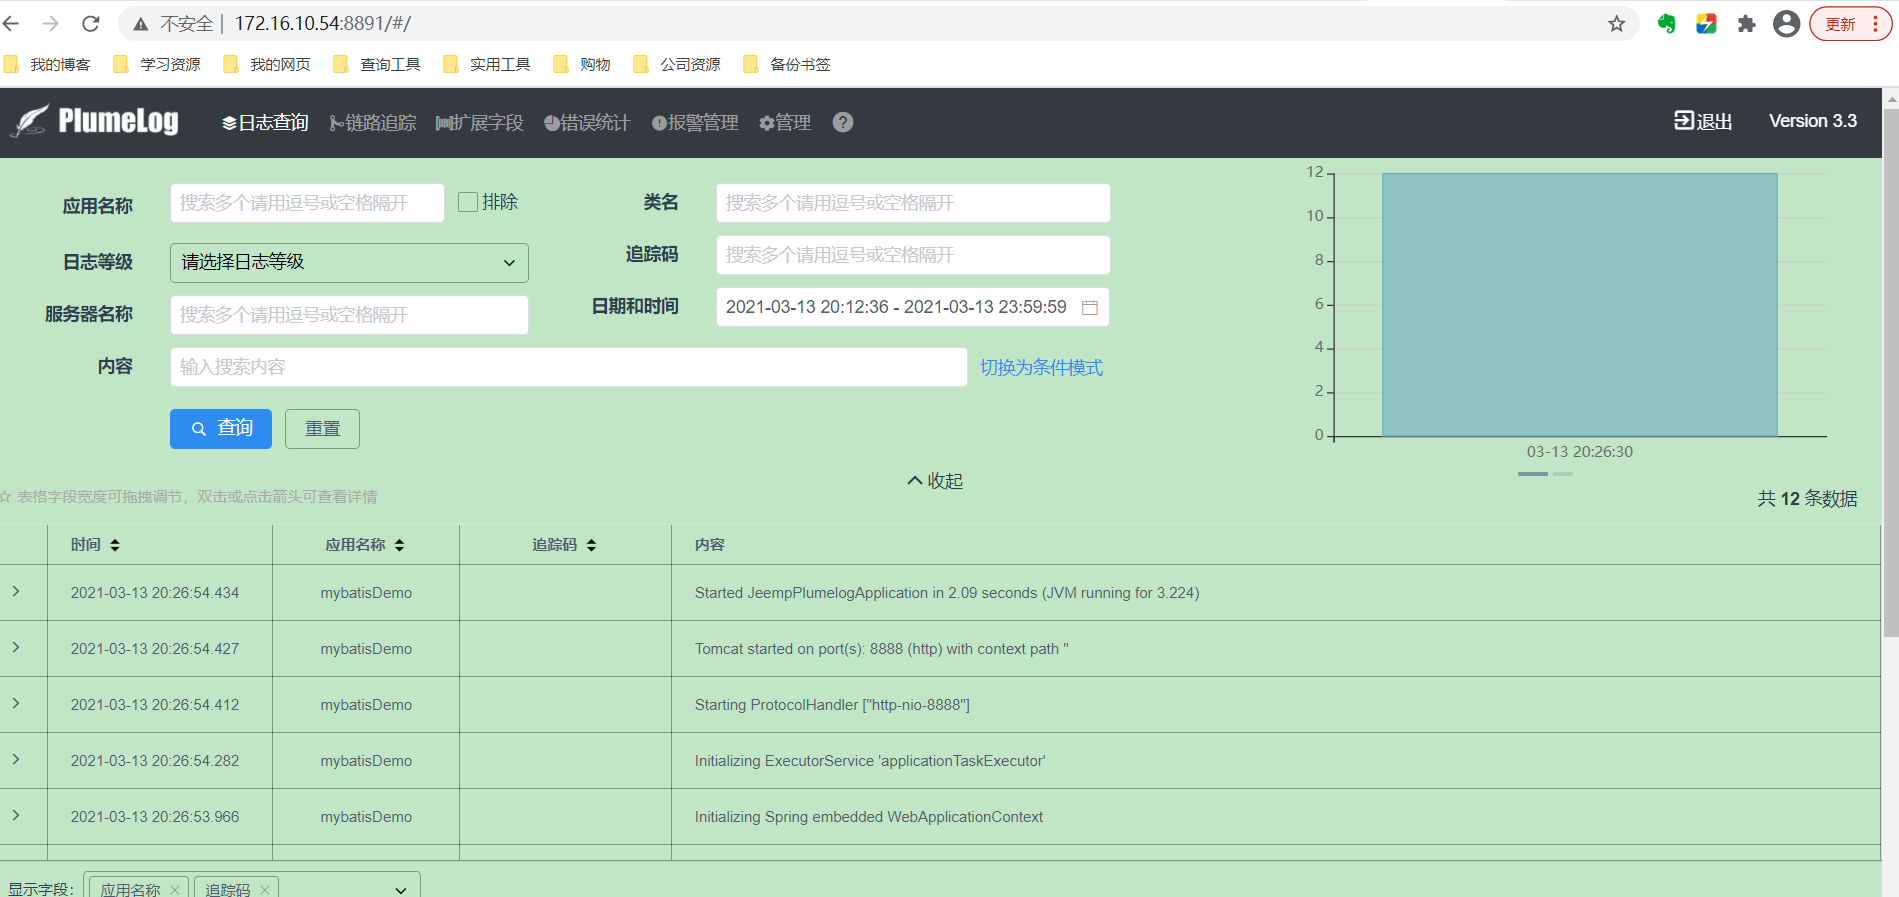Focus the 内容 search input

tap(568, 367)
